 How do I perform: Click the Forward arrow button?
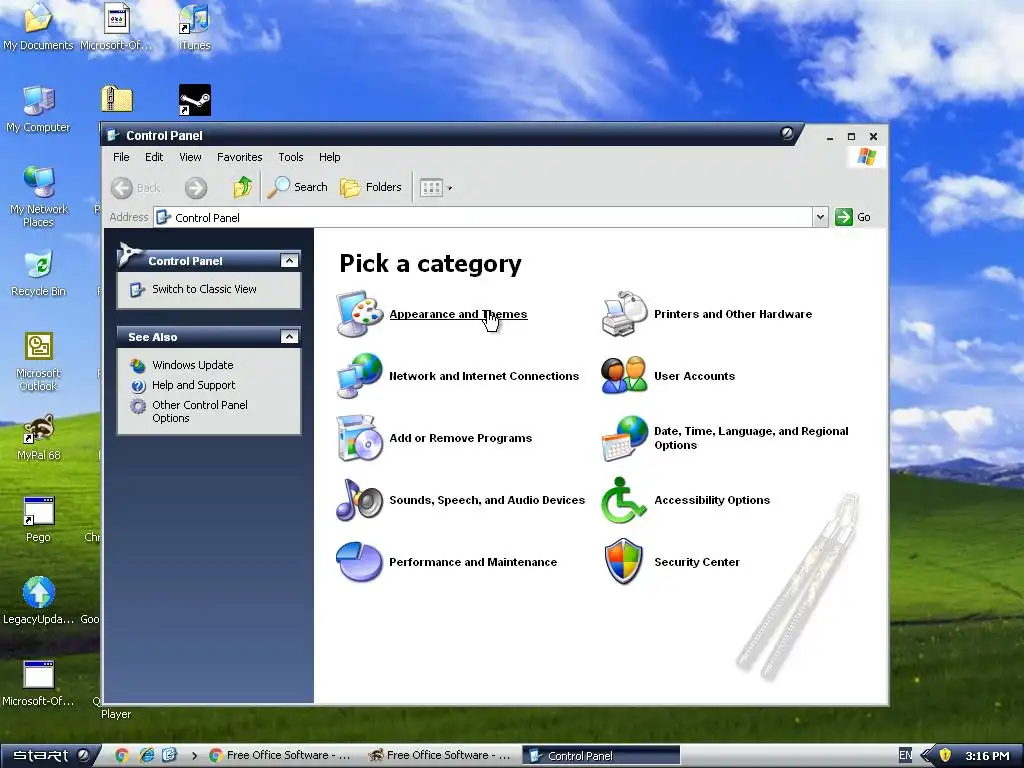195,188
